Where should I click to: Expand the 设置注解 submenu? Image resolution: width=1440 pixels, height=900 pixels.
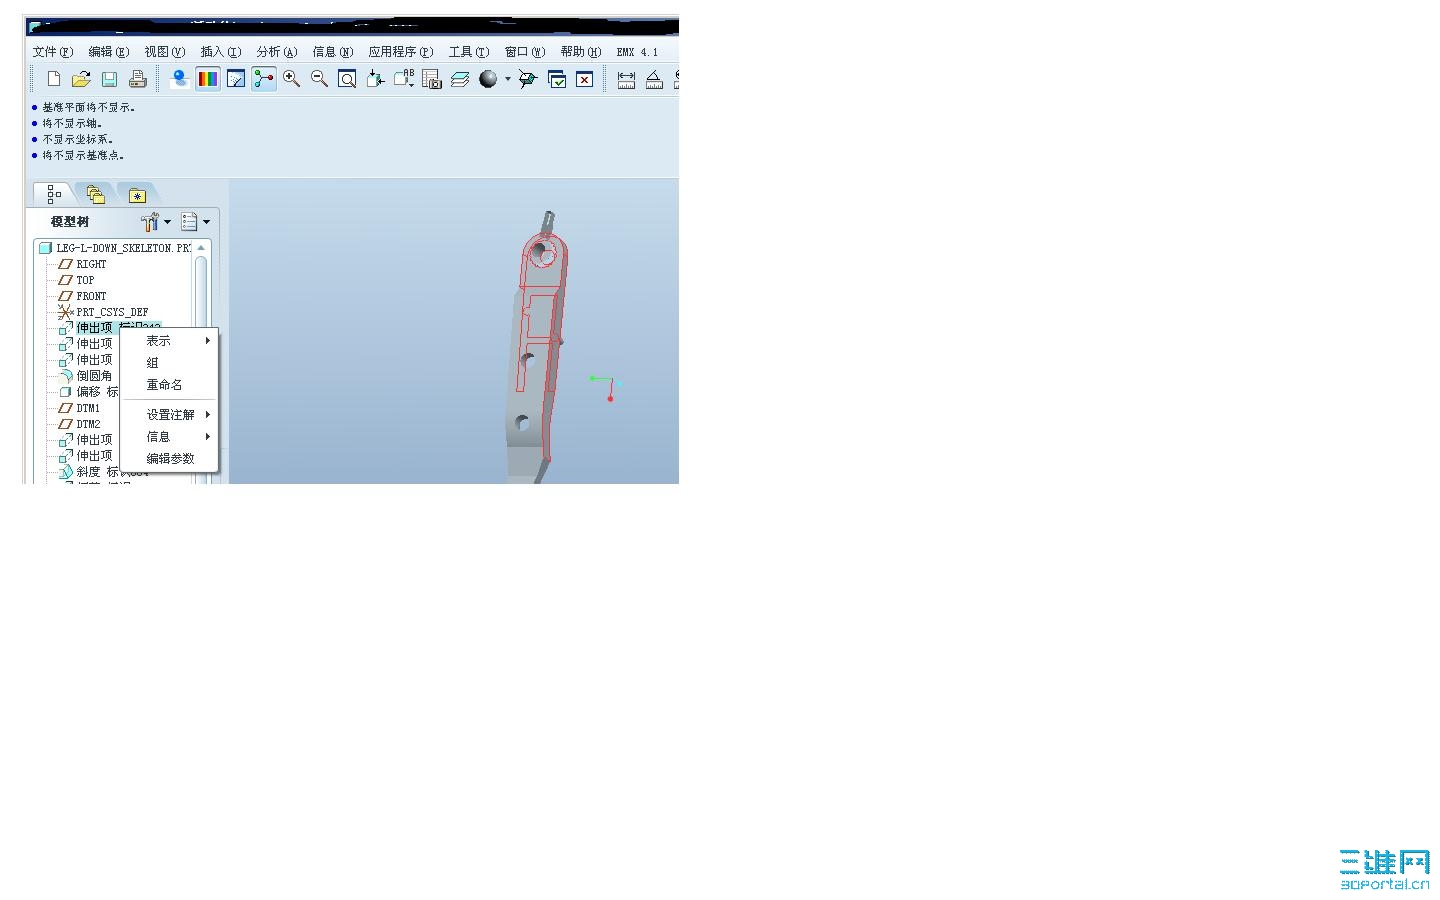click(x=169, y=415)
